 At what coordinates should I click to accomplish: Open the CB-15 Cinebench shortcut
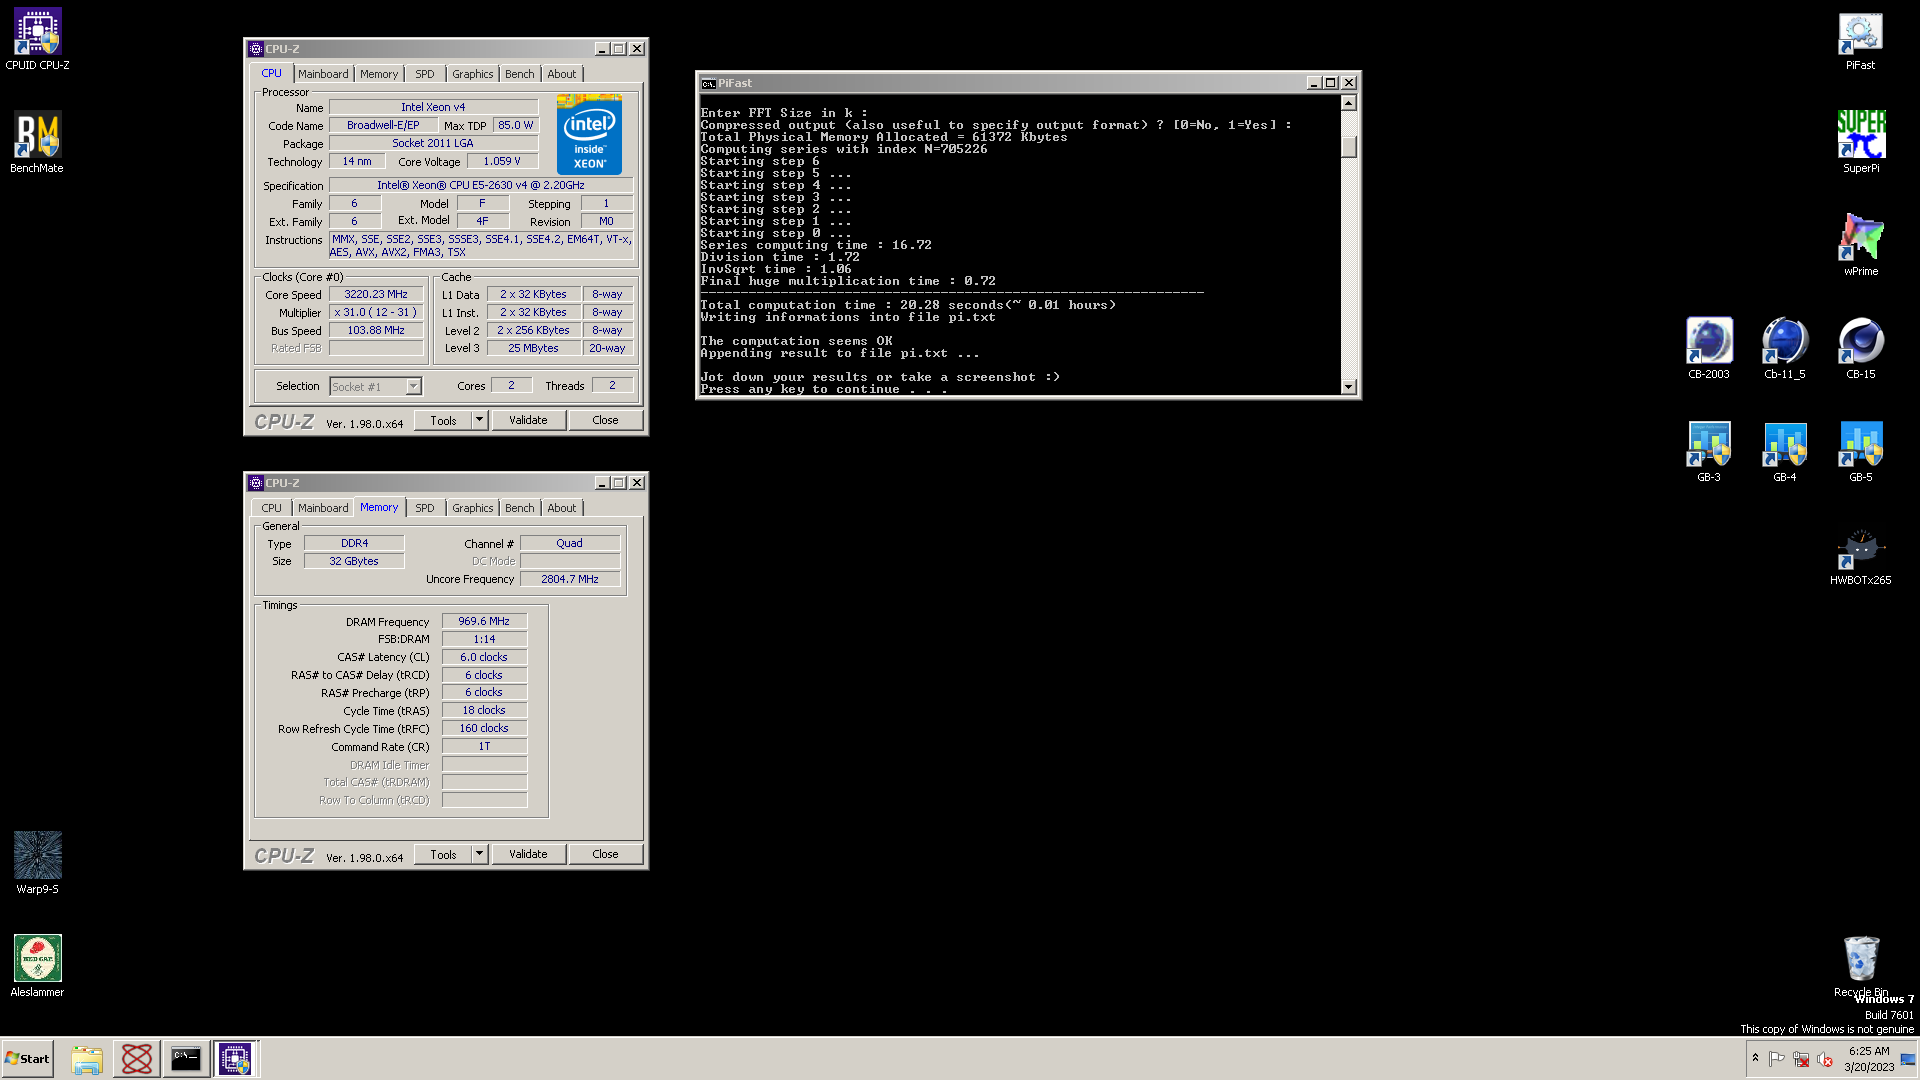(x=1860, y=348)
